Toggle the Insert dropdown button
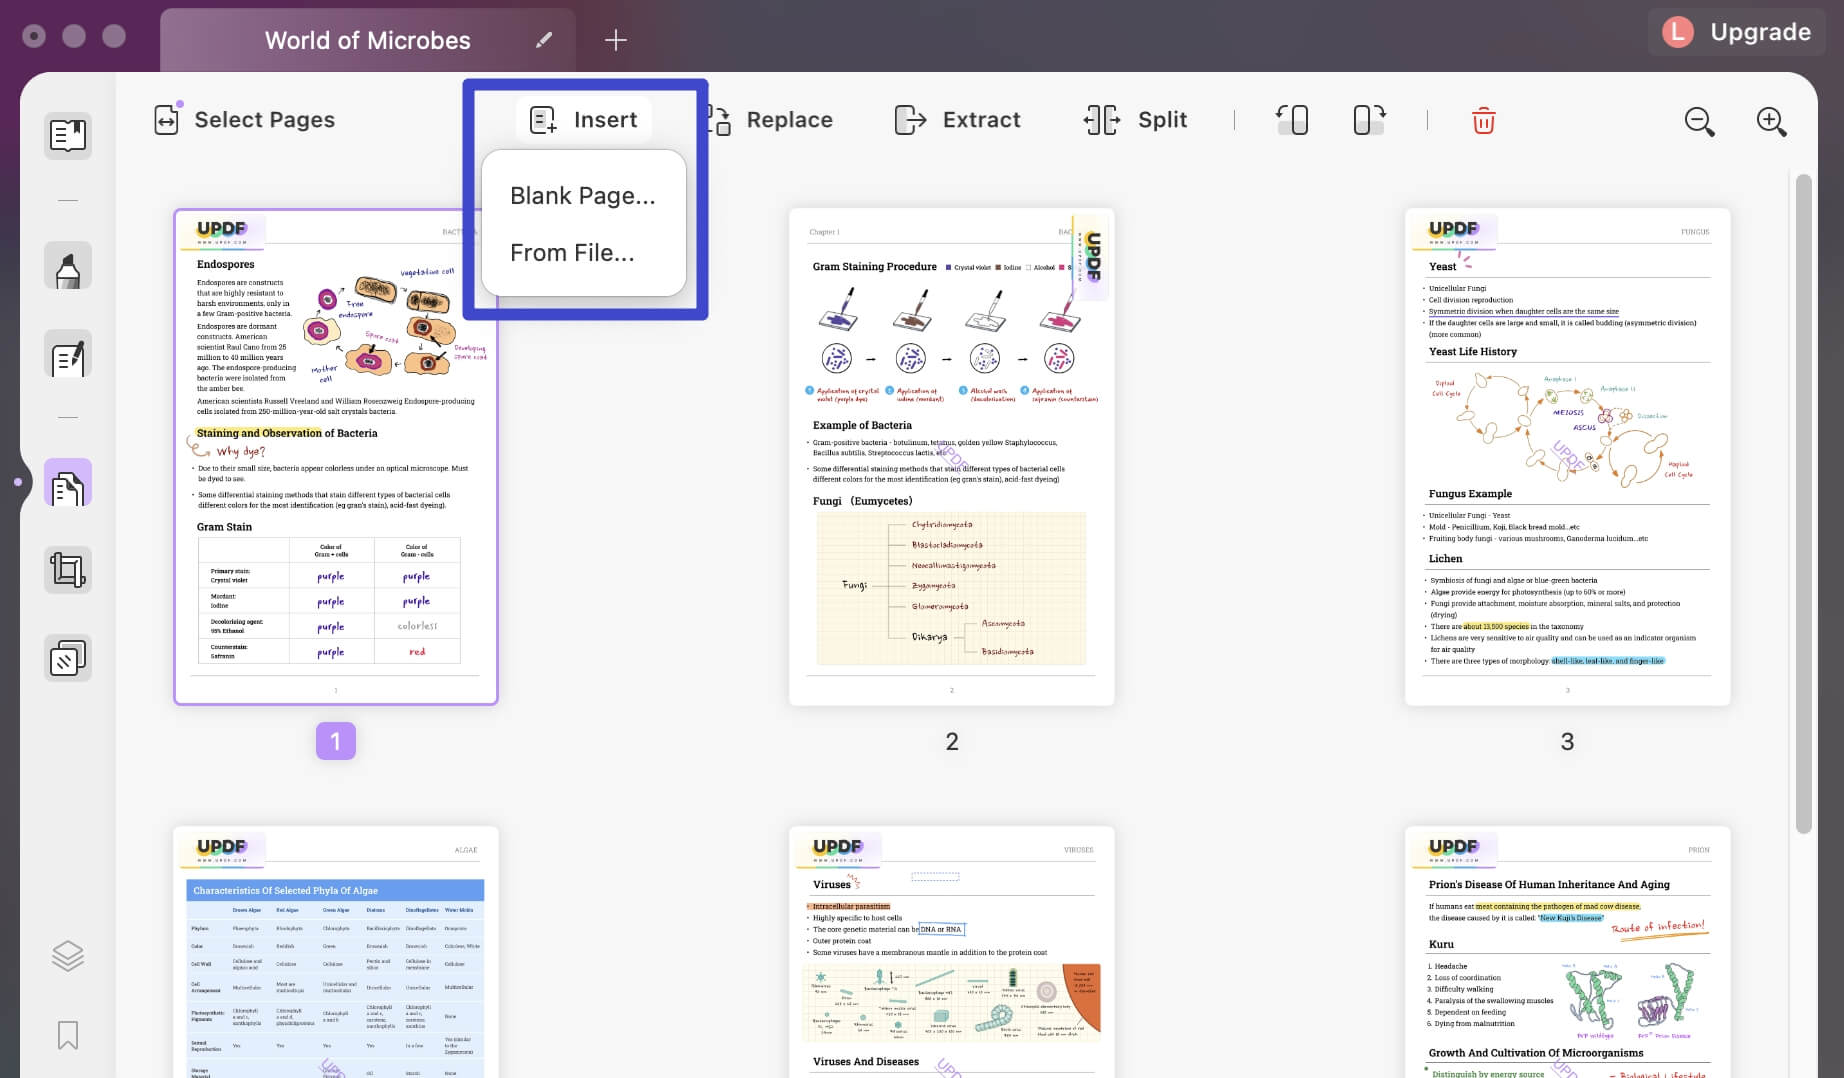Image resolution: width=1844 pixels, height=1078 pixels. pyautogui.click(x=584, y=120)
